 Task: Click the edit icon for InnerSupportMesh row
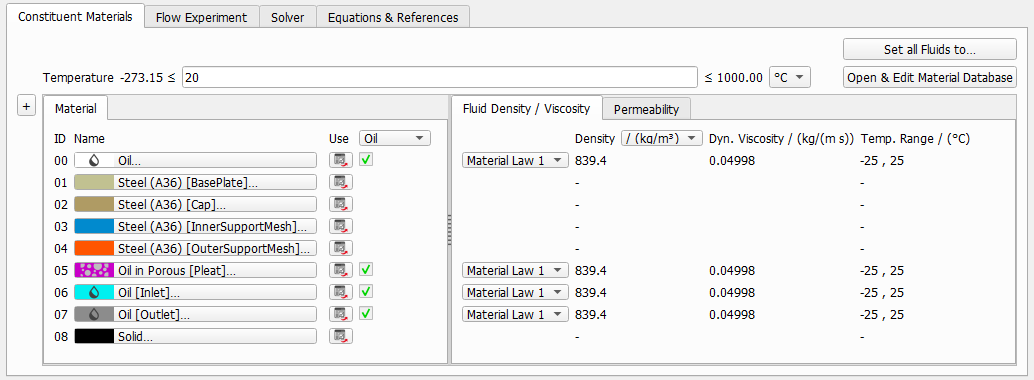341,226
